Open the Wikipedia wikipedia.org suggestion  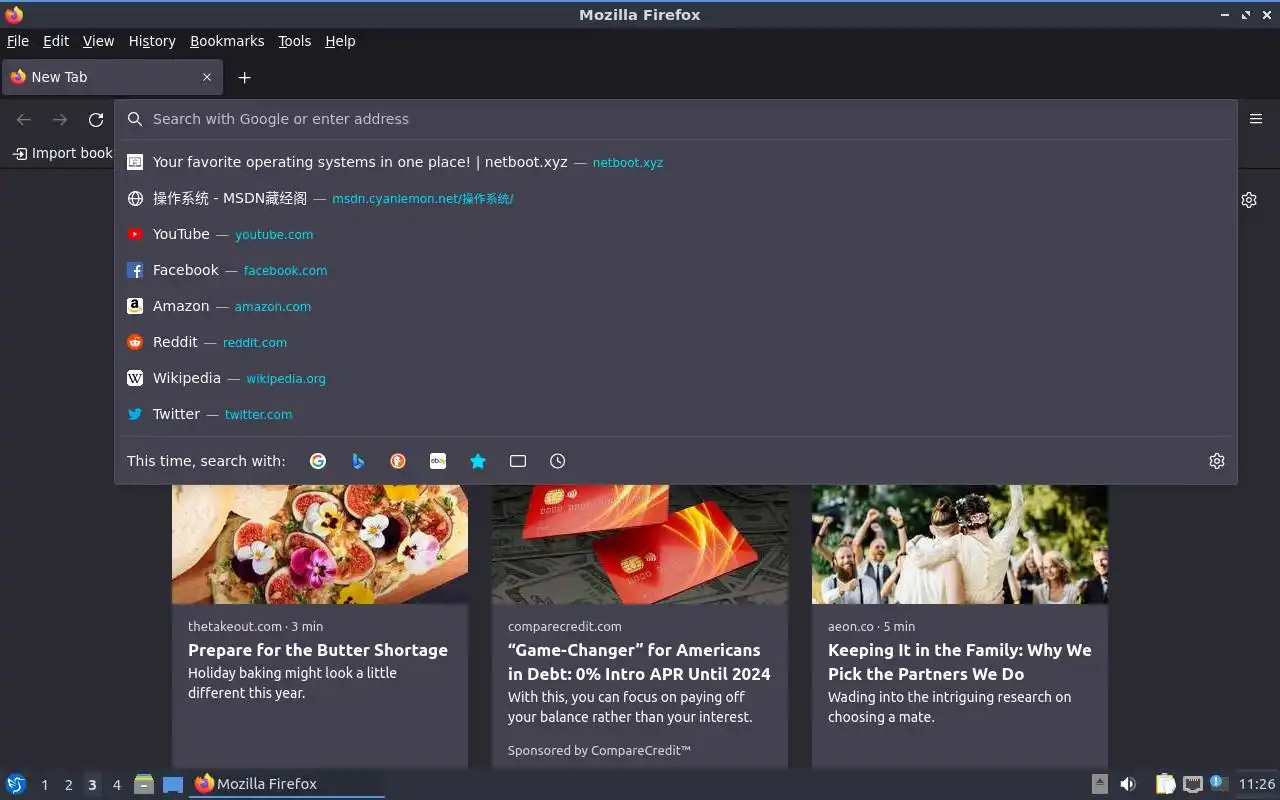[x=676, y=378]
